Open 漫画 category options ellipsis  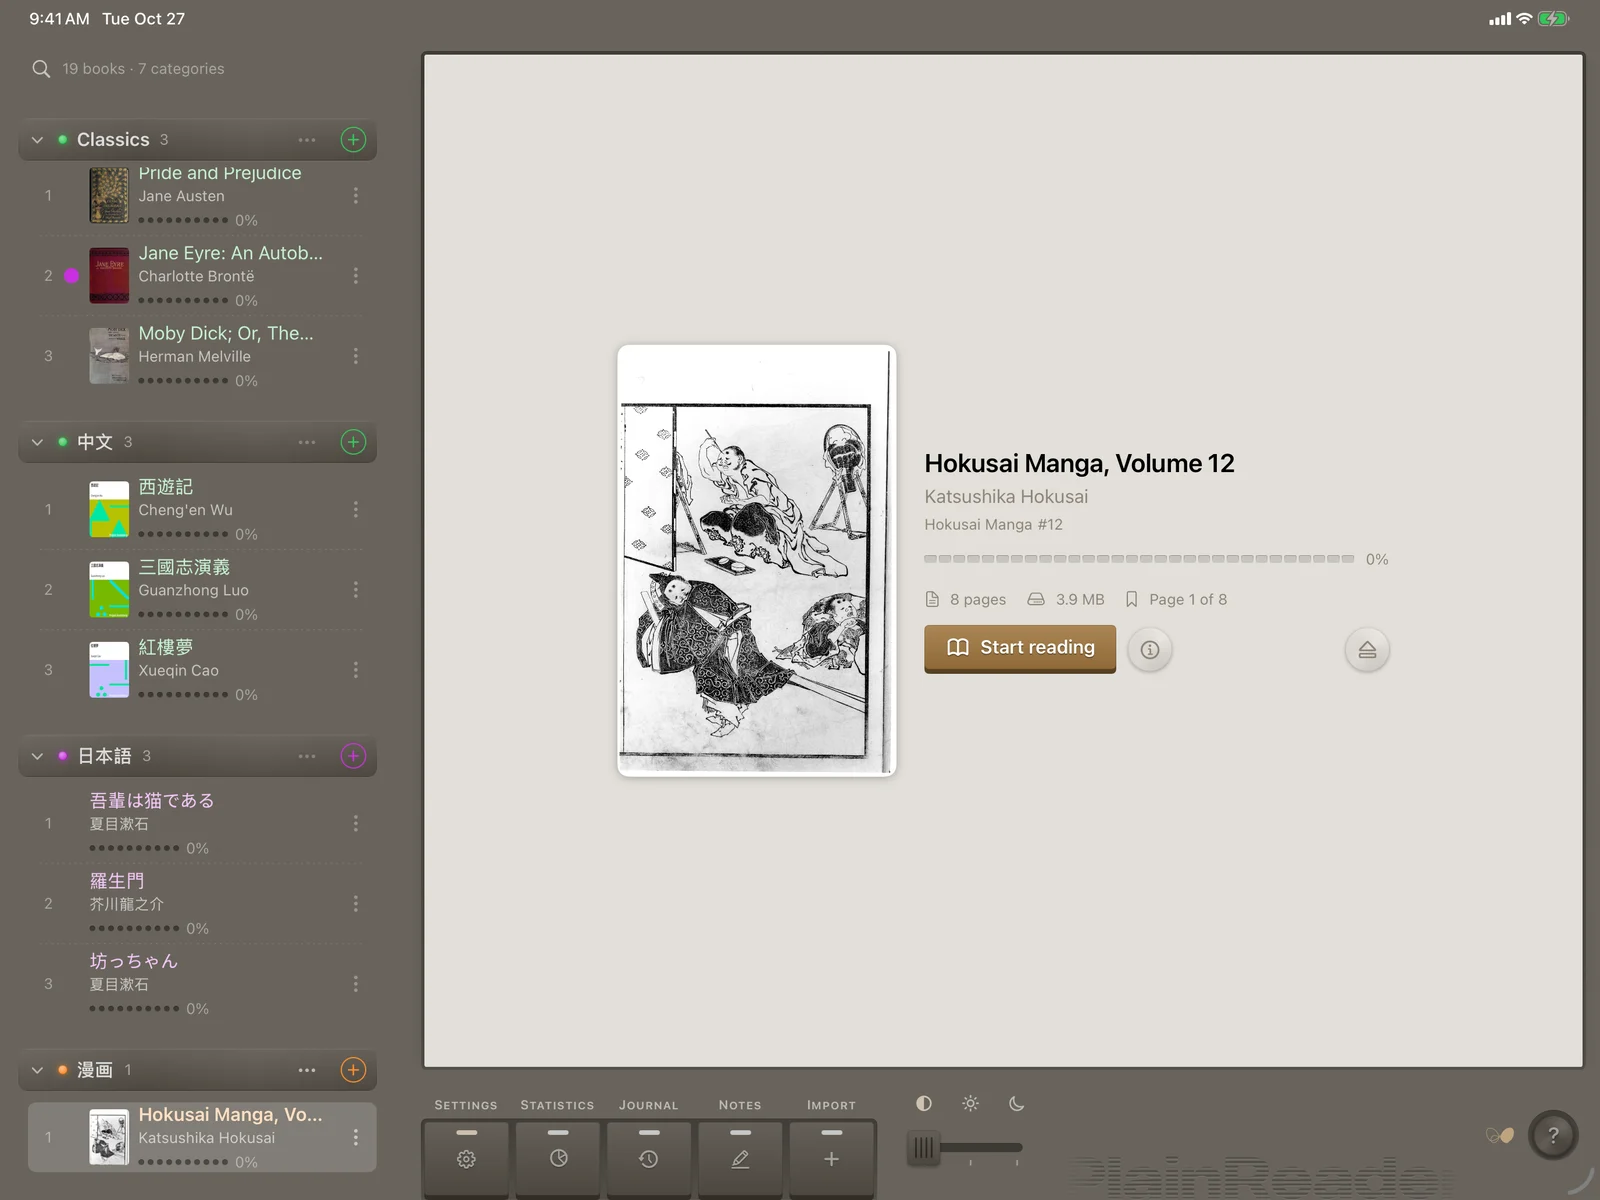point(307,1070)
